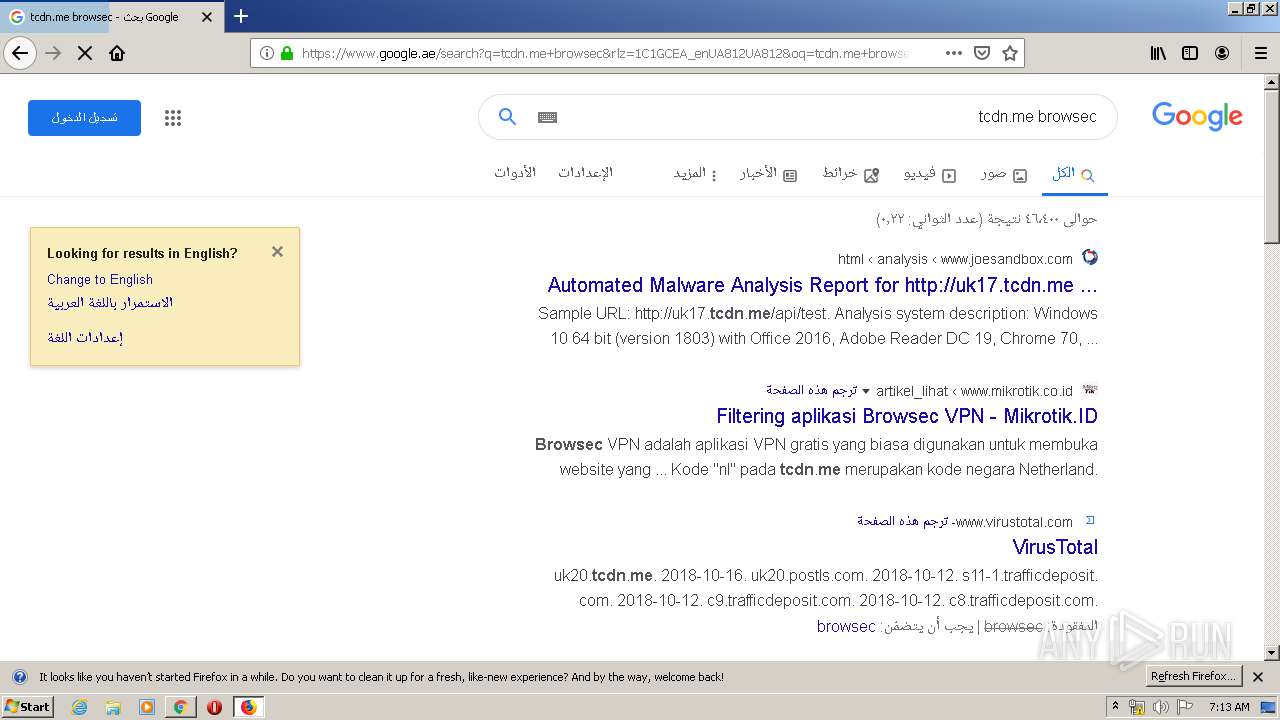Click the 7:13 AM system clock
This screenshot has width=1280, height=720.
[x=1229, y=707]
